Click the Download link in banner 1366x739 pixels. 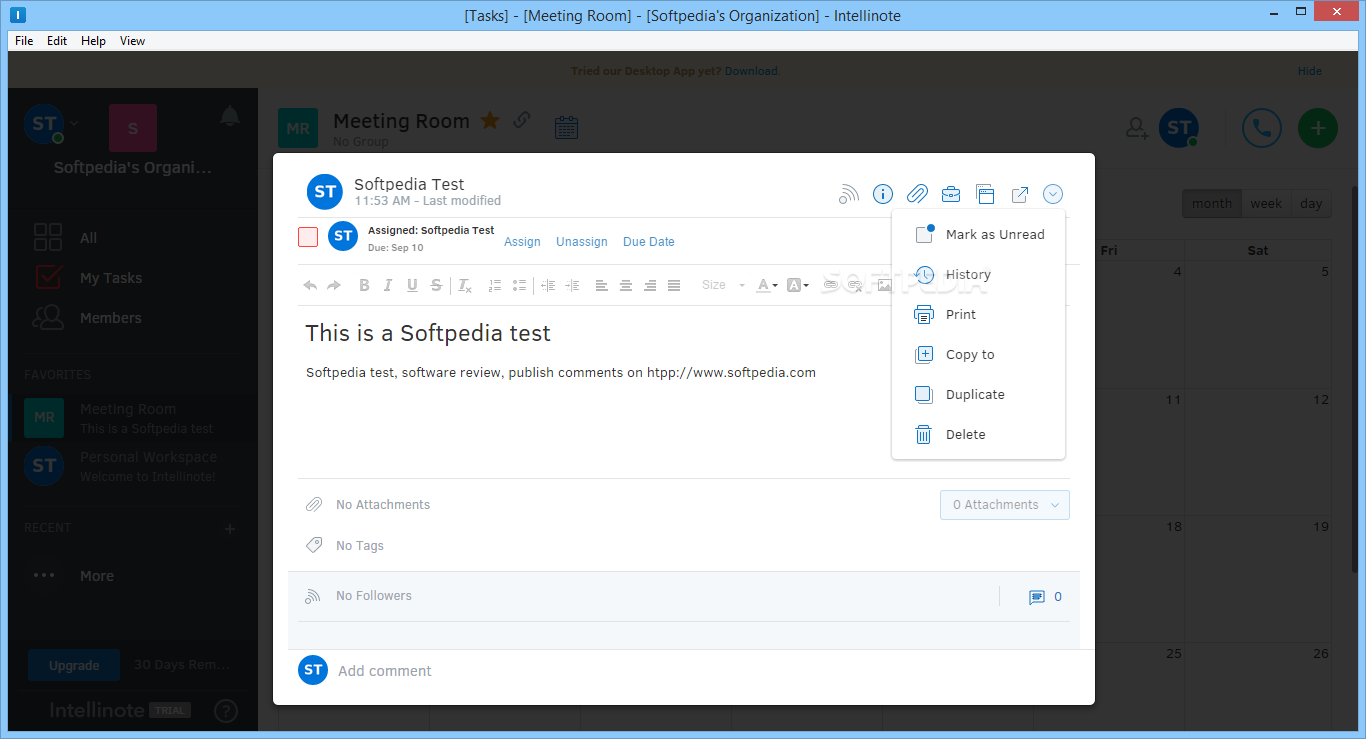[752, 71]
